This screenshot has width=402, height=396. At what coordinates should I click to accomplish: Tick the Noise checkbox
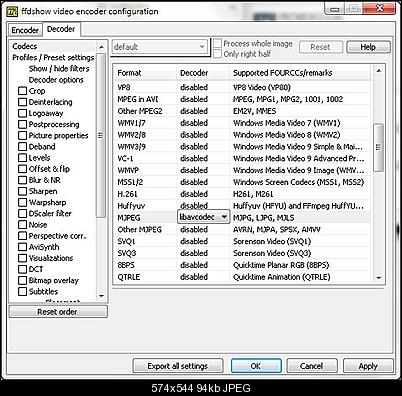pyautogui.click(x=23, y=225)
